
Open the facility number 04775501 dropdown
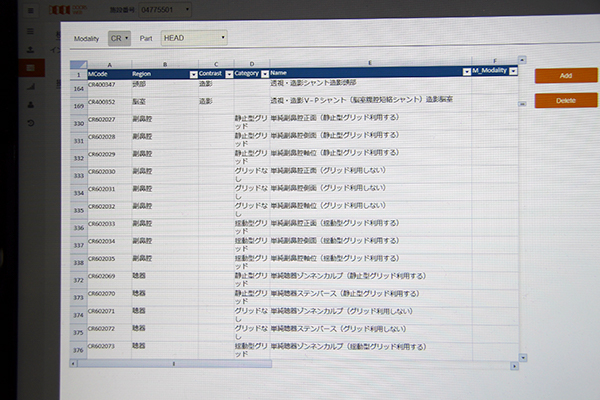(x=162, y=10)
